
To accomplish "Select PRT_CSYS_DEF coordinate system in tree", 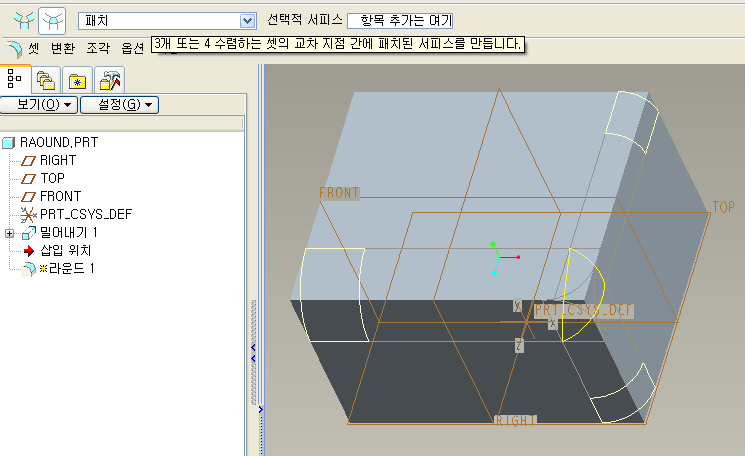I will pyautogui.click(x=85, y=214).
